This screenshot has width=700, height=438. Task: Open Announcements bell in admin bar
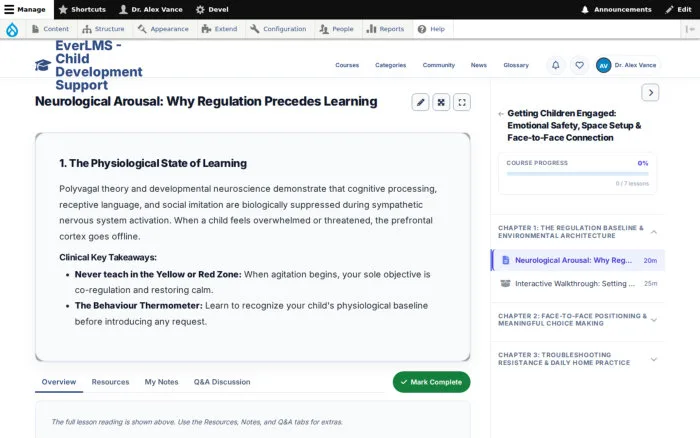pyautogui.click(x=616, y=9)
